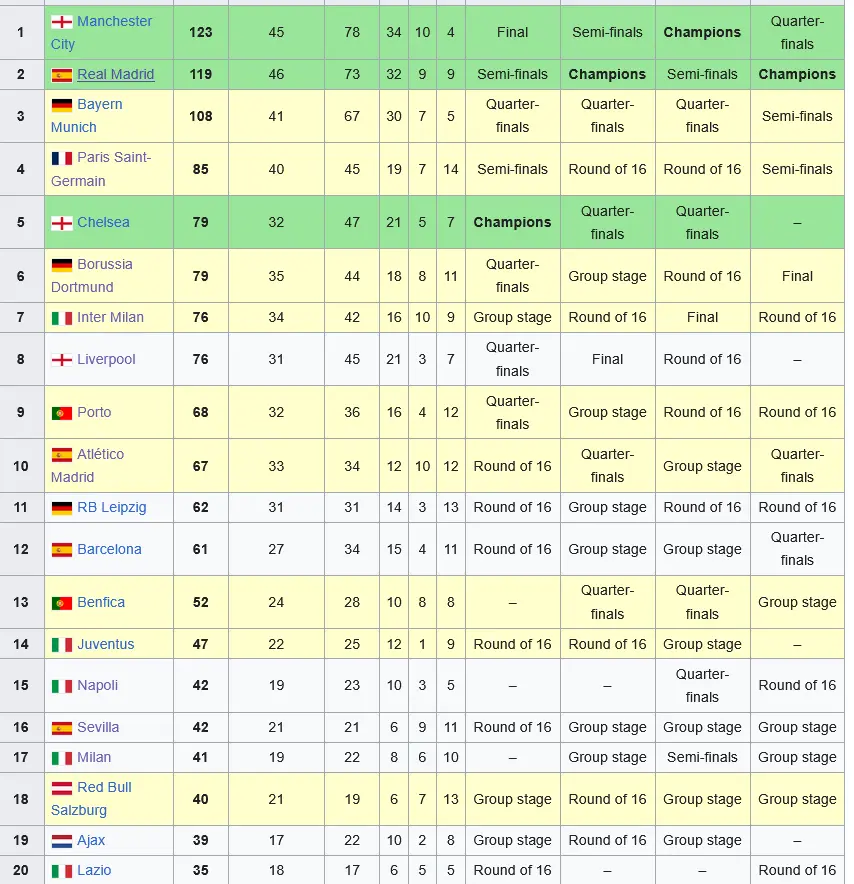Follow the Atlético Madrid link

(x=87, y=466)
